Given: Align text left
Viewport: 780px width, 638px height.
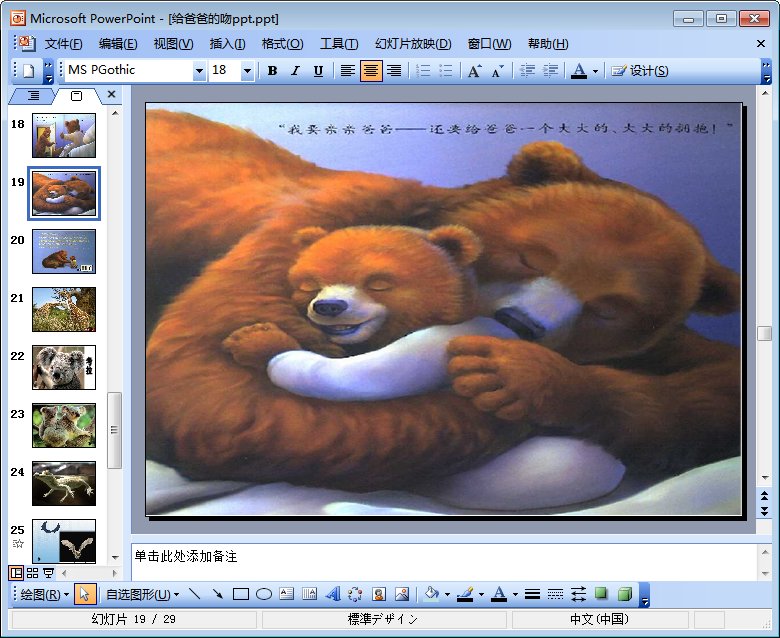Looking at the screenshot, I should point(348,71).
